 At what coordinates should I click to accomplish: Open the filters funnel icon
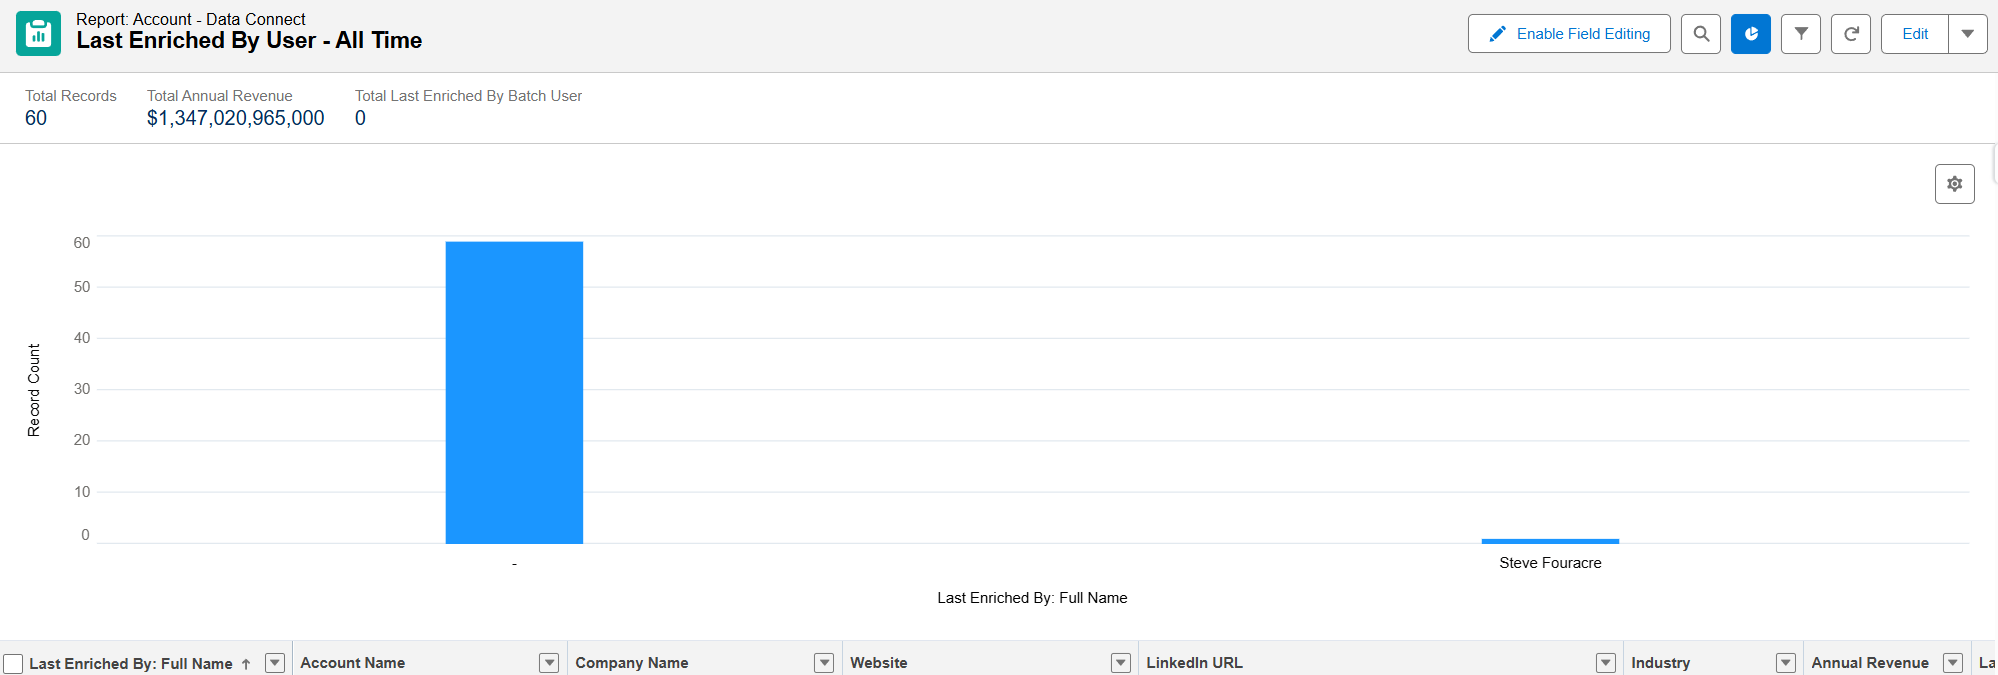coord(1800,34)
